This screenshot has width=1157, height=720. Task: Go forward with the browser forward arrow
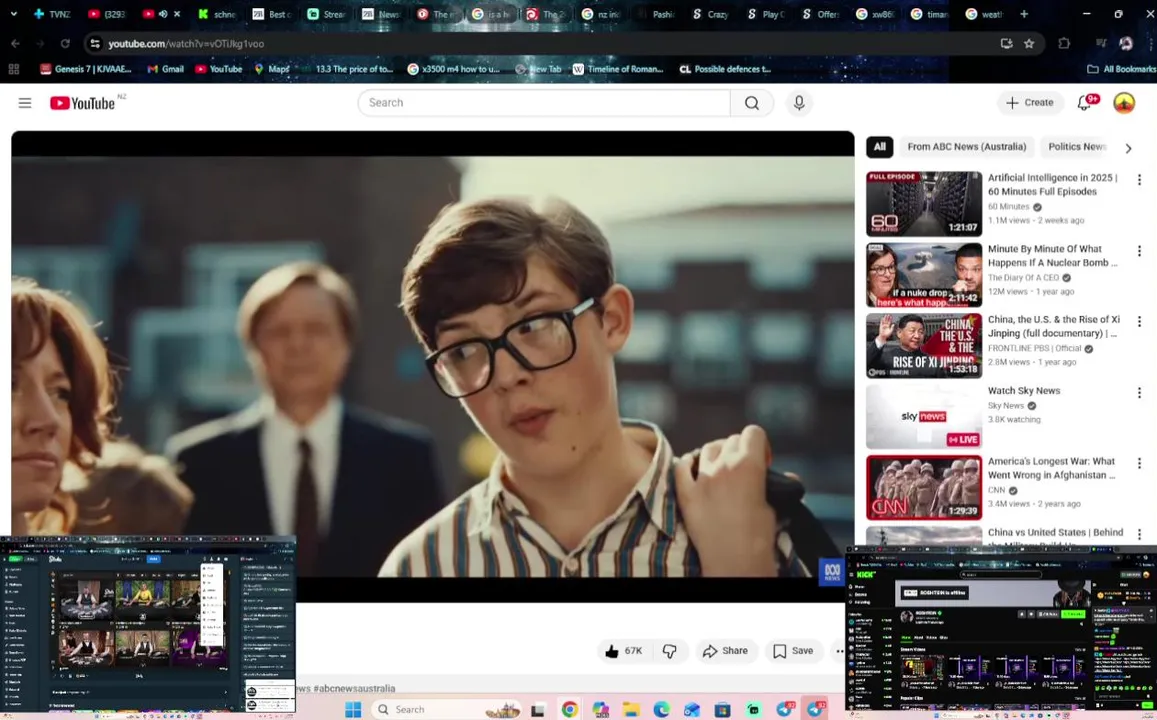click(41, 44)
